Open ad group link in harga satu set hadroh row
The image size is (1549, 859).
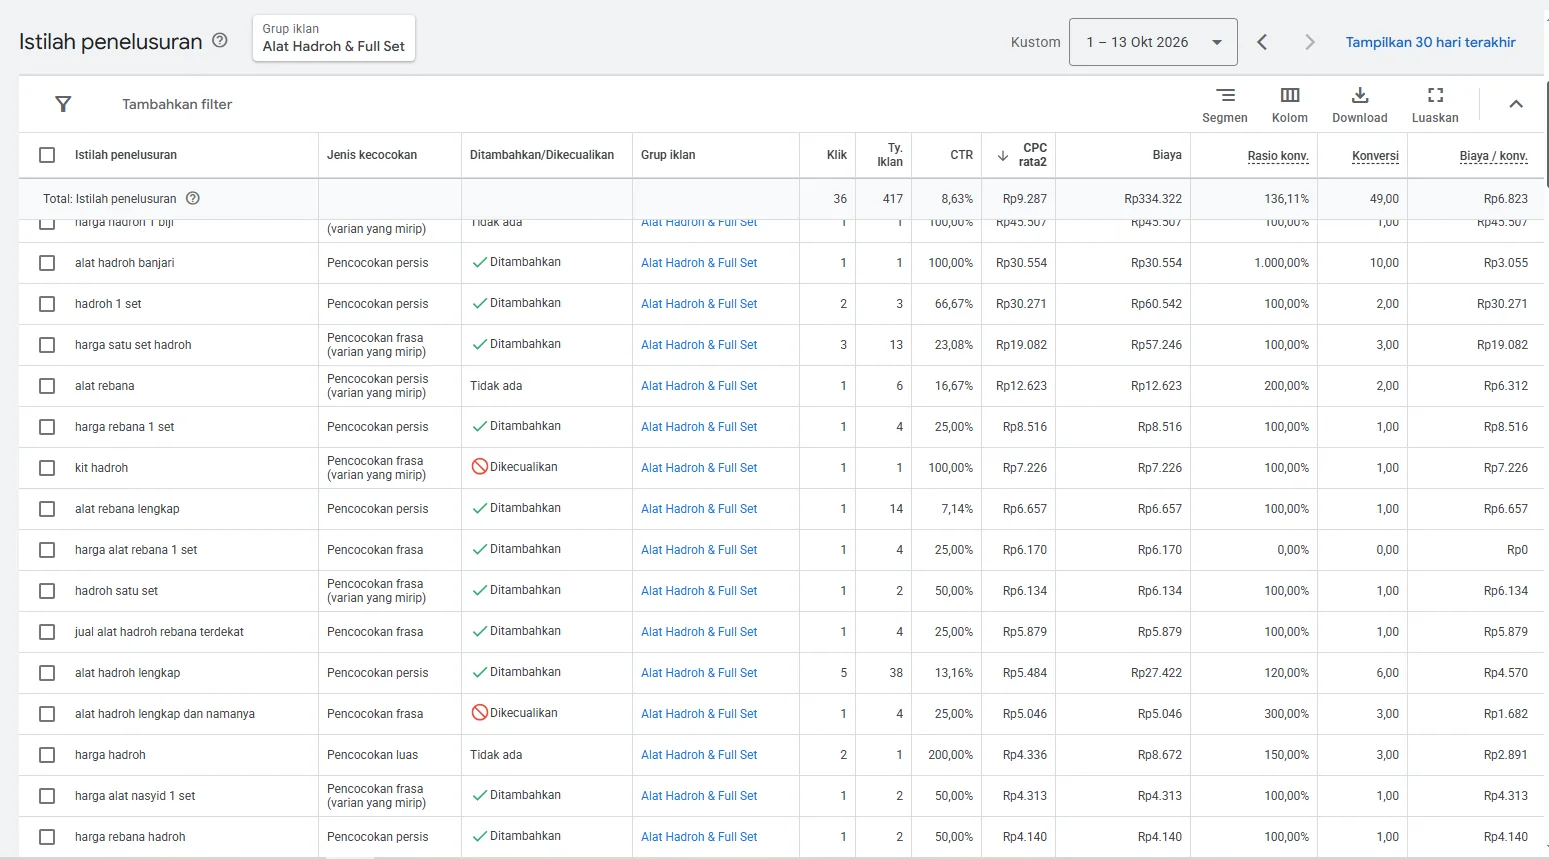pyautogui.click(x=699, y=345)
